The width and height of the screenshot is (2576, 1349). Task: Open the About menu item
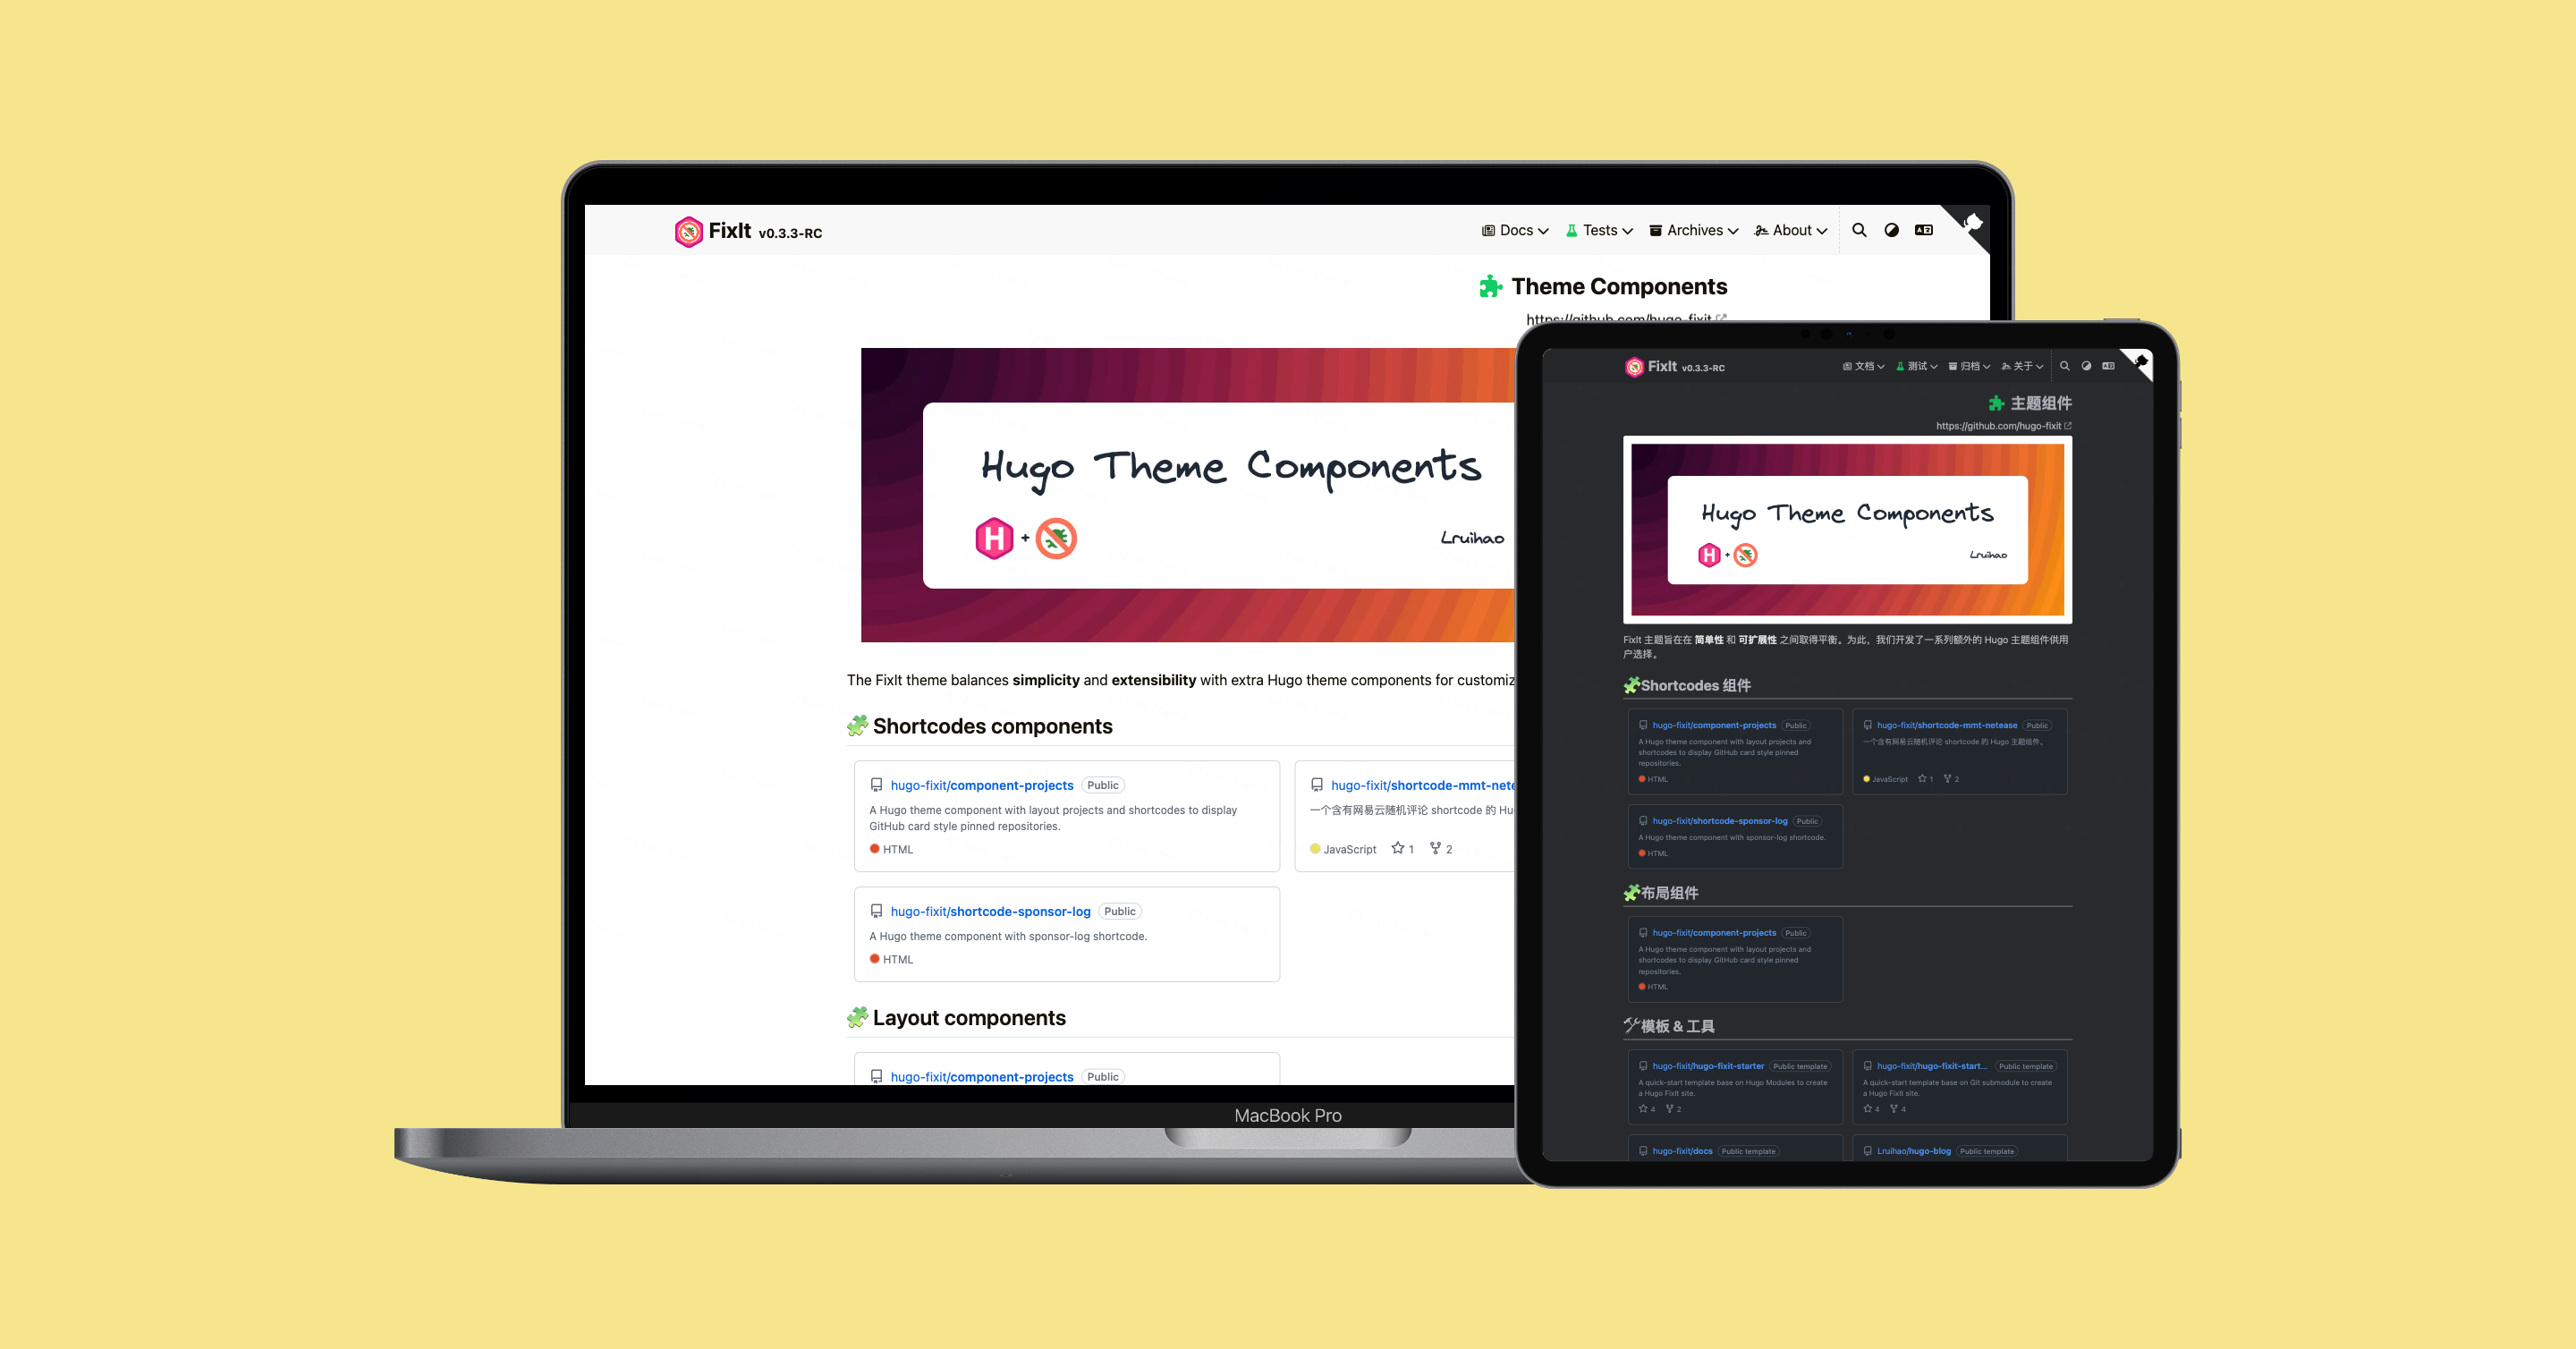pyautogui.click(x=1782, y=233)
